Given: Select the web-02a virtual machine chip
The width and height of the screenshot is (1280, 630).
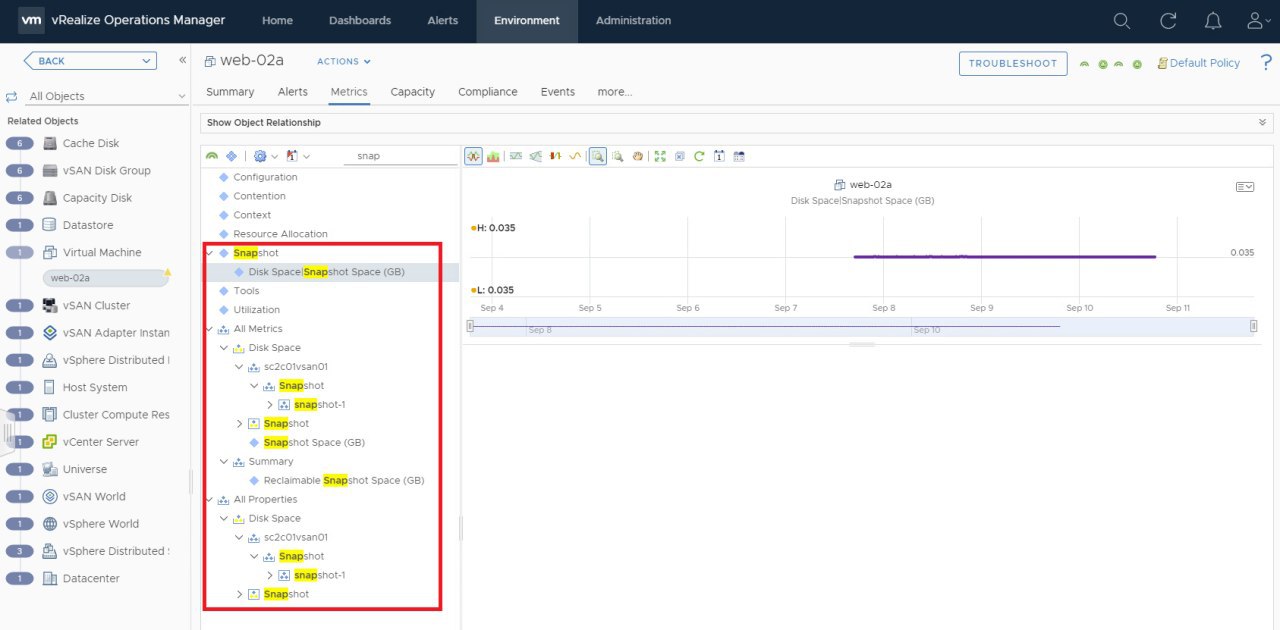Looking at the screenshot, I should [x=106, y=278].
